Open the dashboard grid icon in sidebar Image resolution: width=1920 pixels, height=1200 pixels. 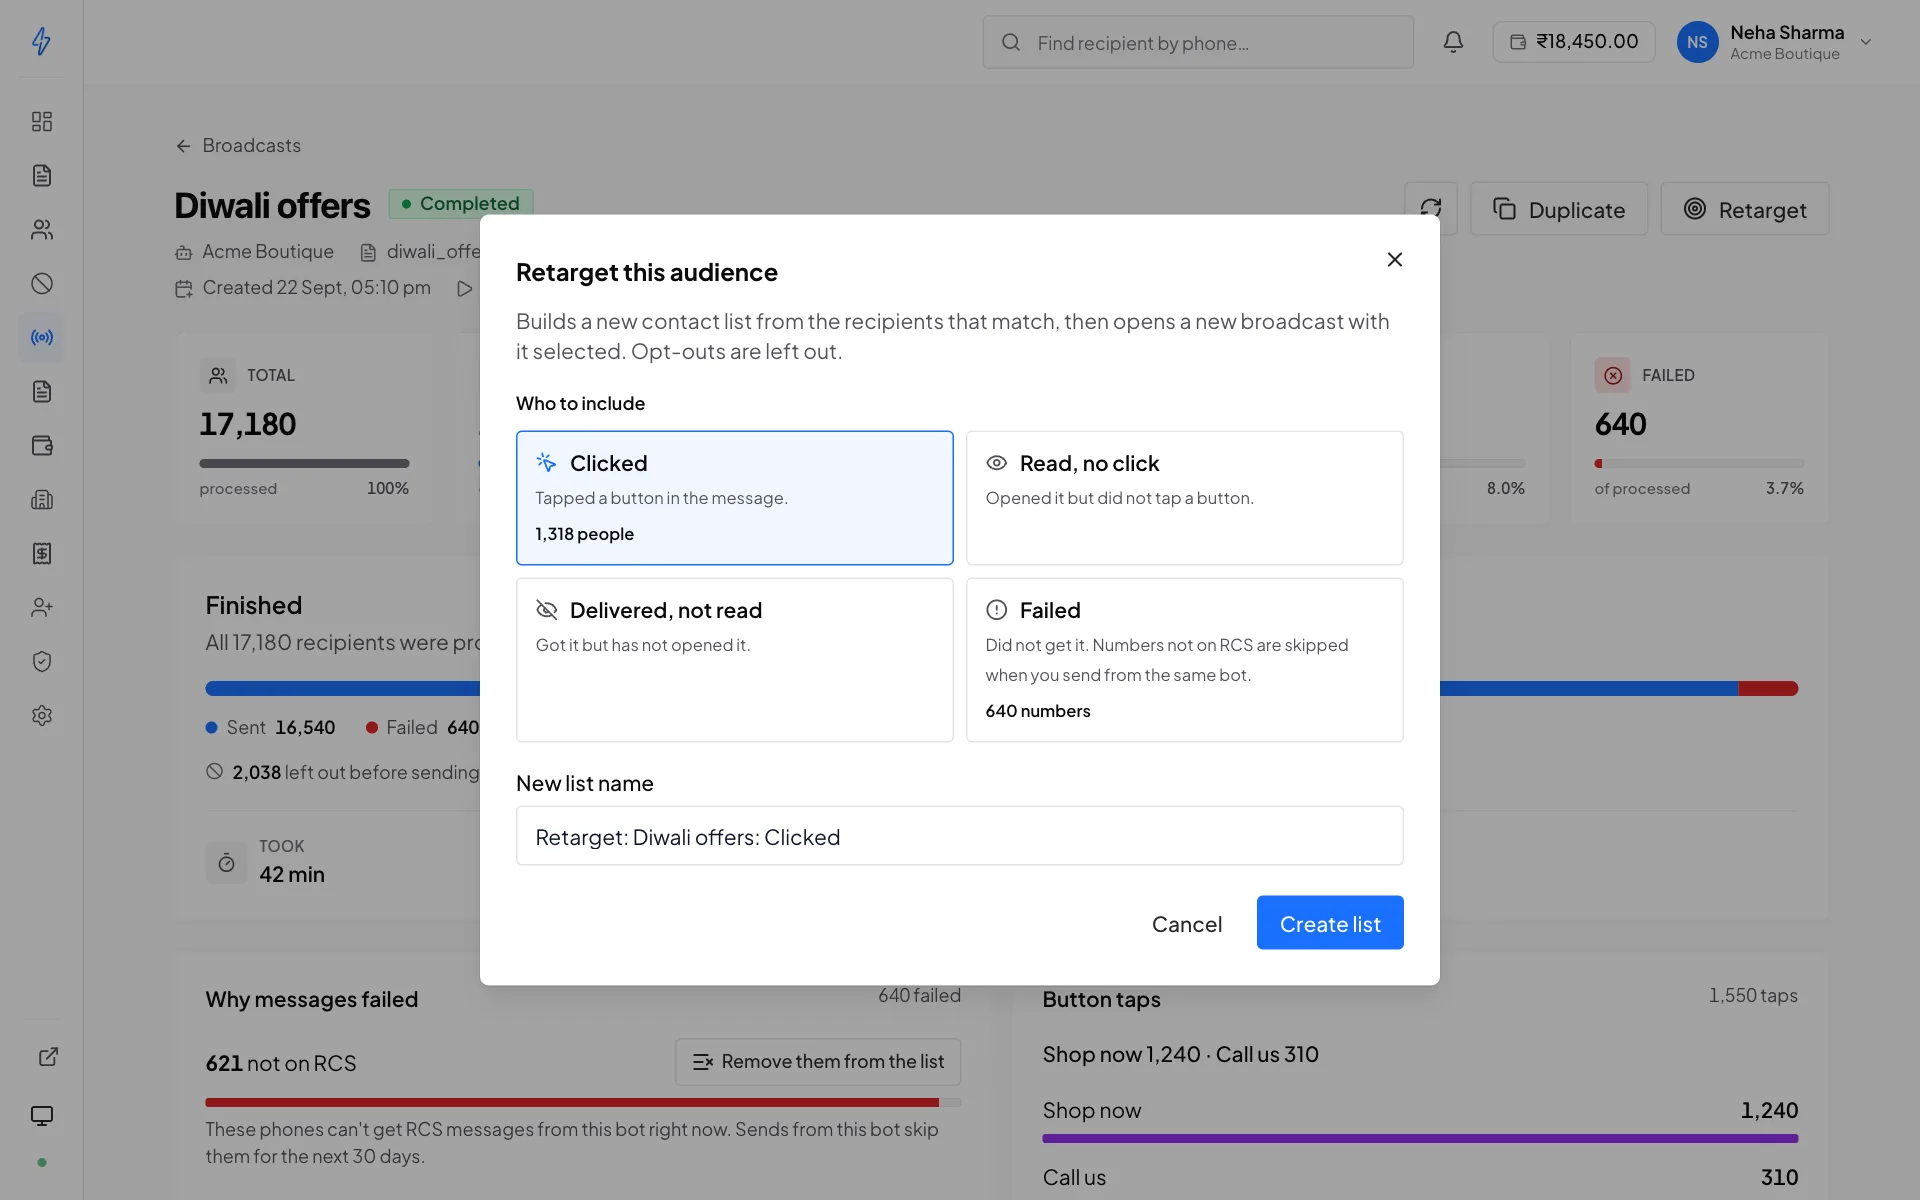pyautogui.click(x=41, y=121)
